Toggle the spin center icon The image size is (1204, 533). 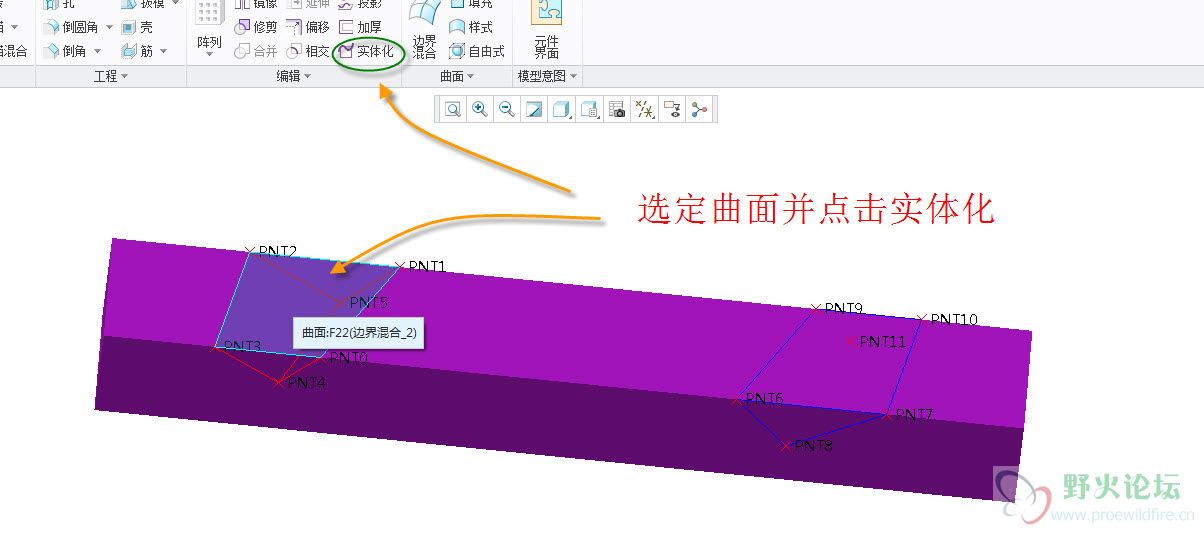pos(699,110)
